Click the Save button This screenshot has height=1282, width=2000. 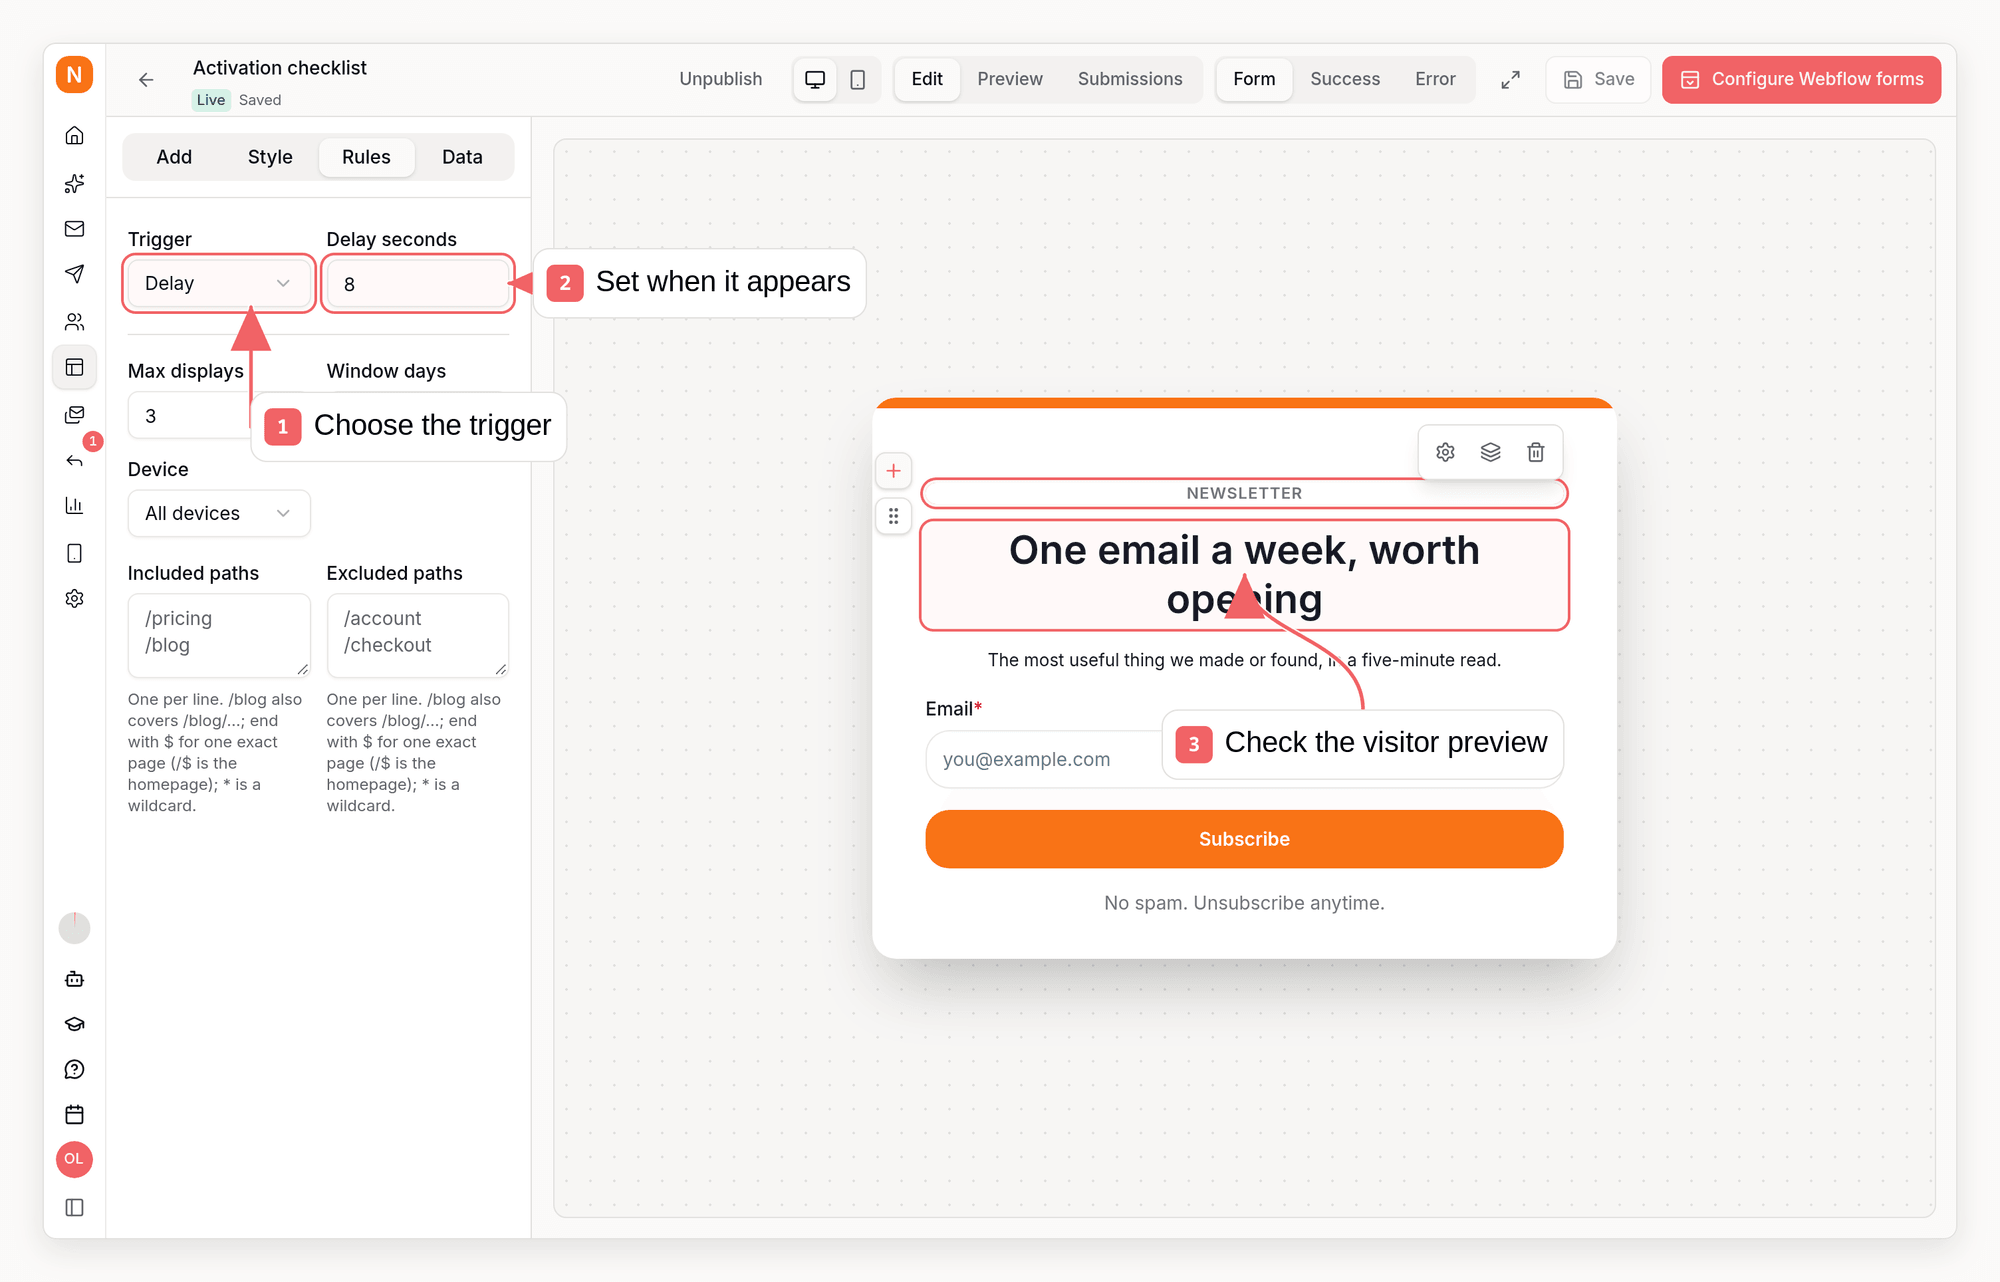tap(1598, 79)
